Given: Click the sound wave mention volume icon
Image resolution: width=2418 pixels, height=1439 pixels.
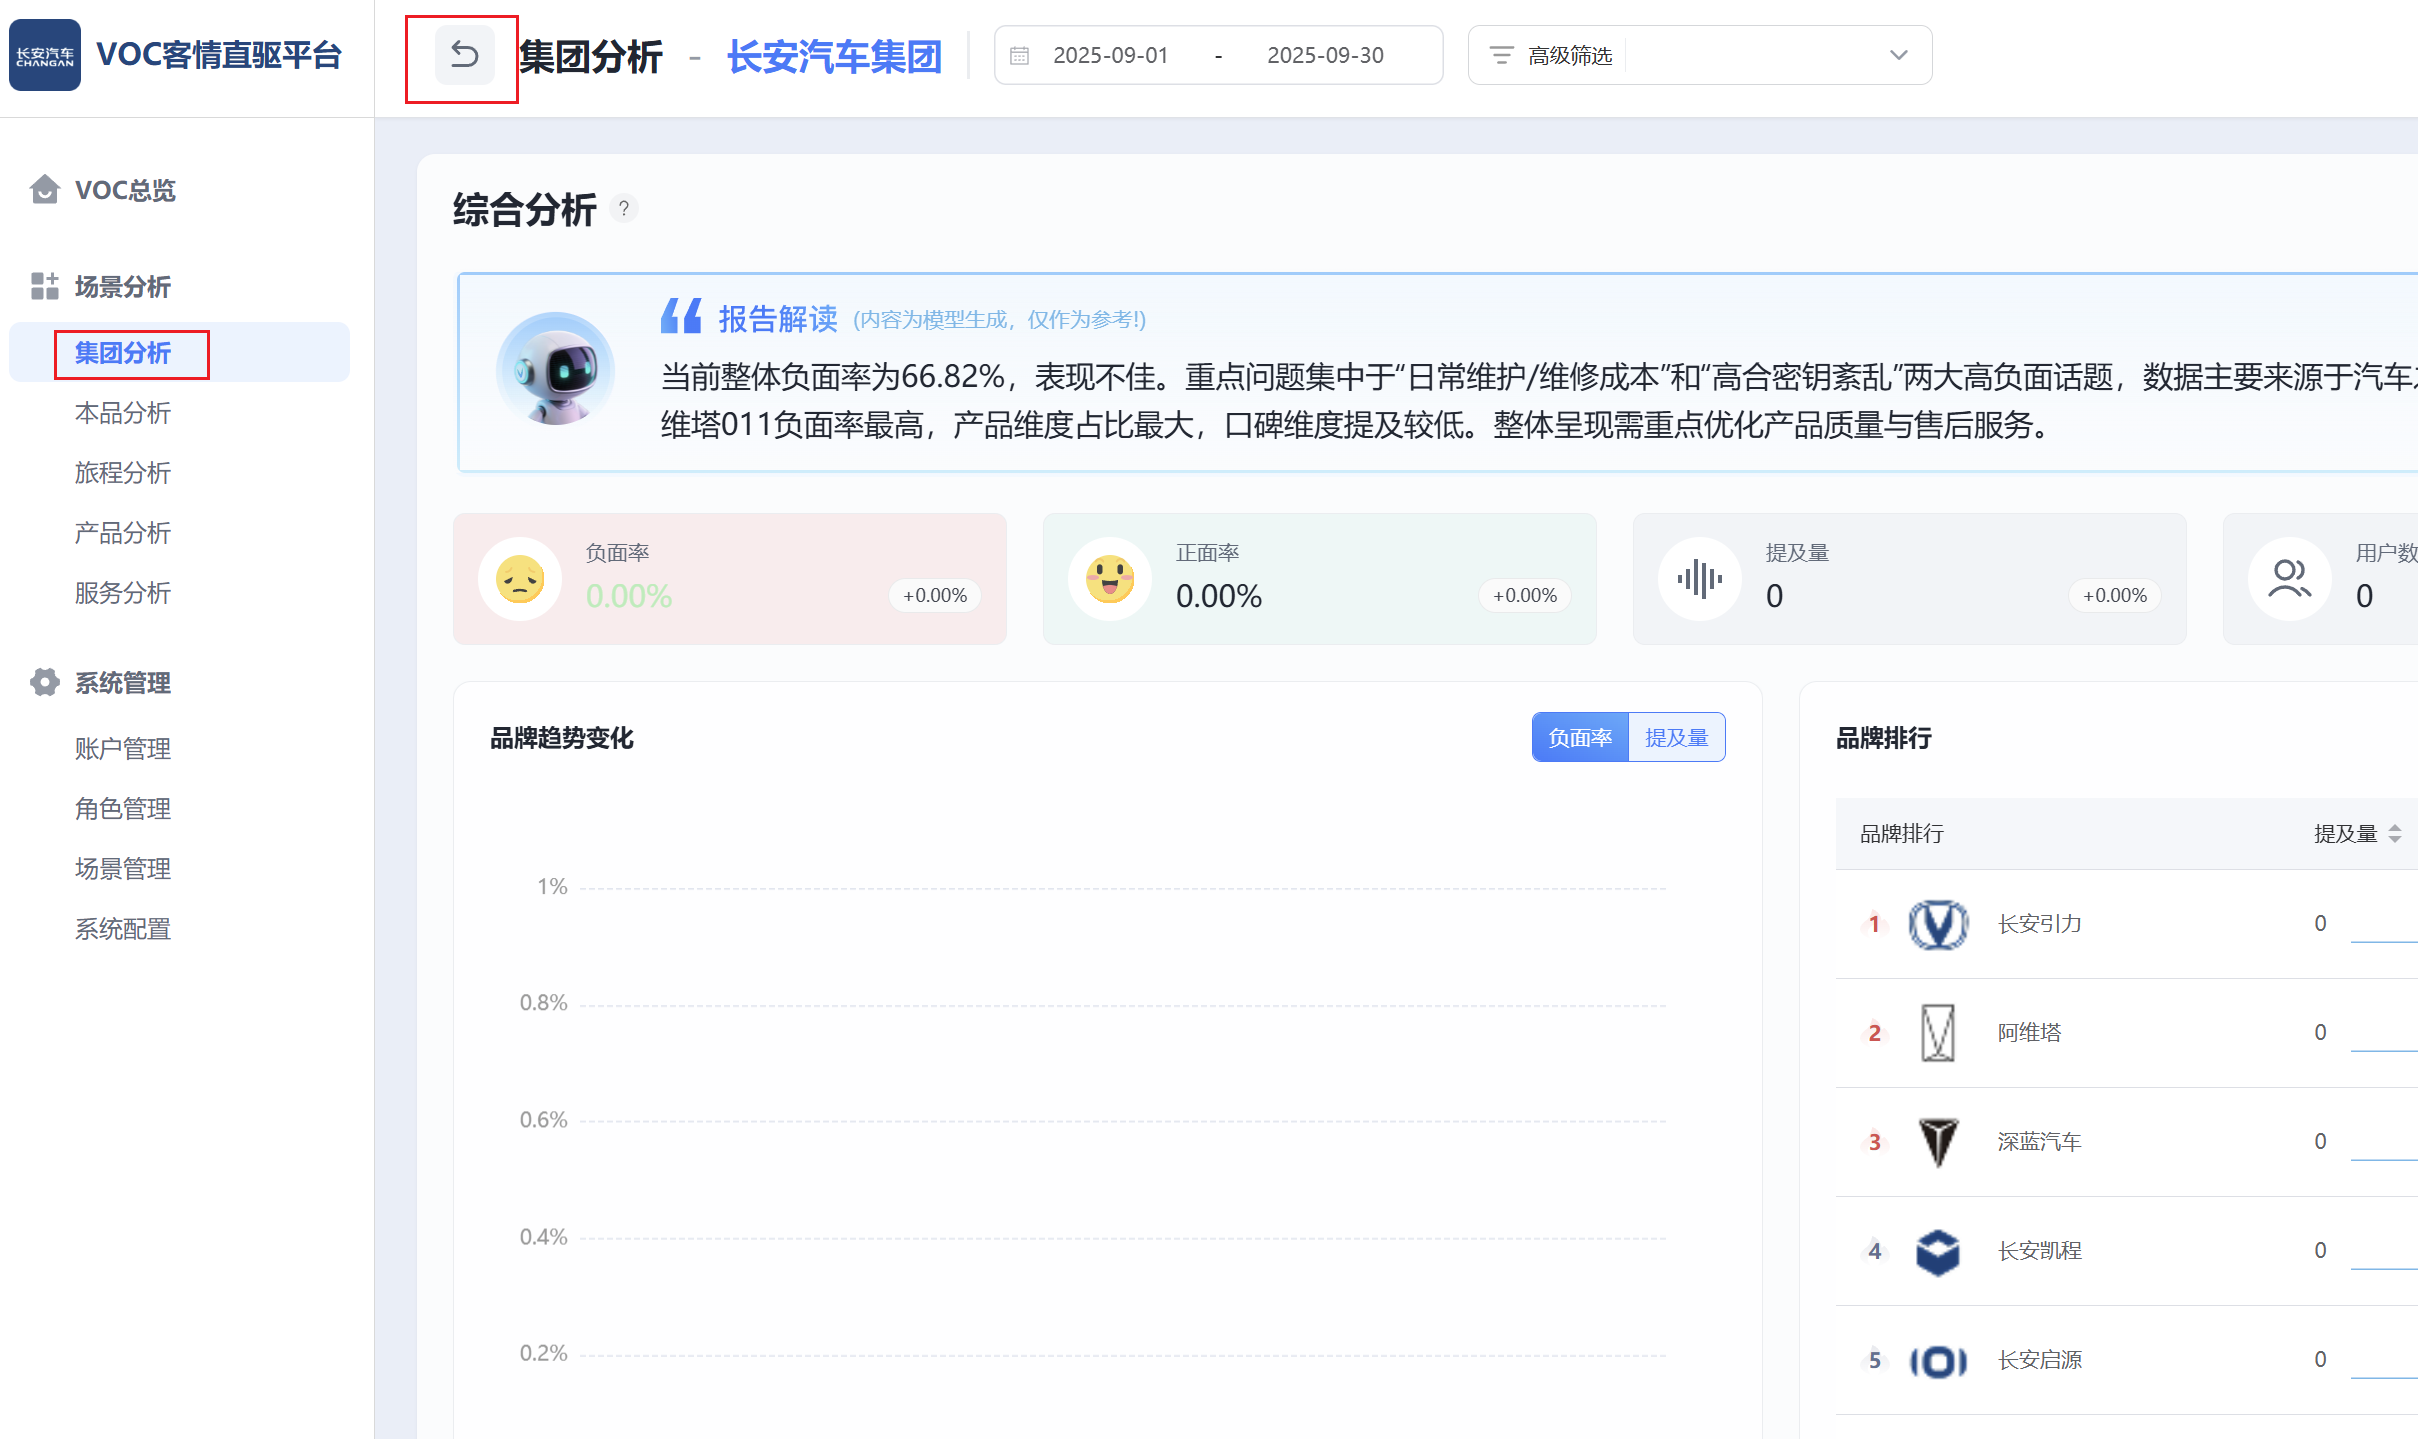Looking at the screenshot, I should (x=1699, y=579).
